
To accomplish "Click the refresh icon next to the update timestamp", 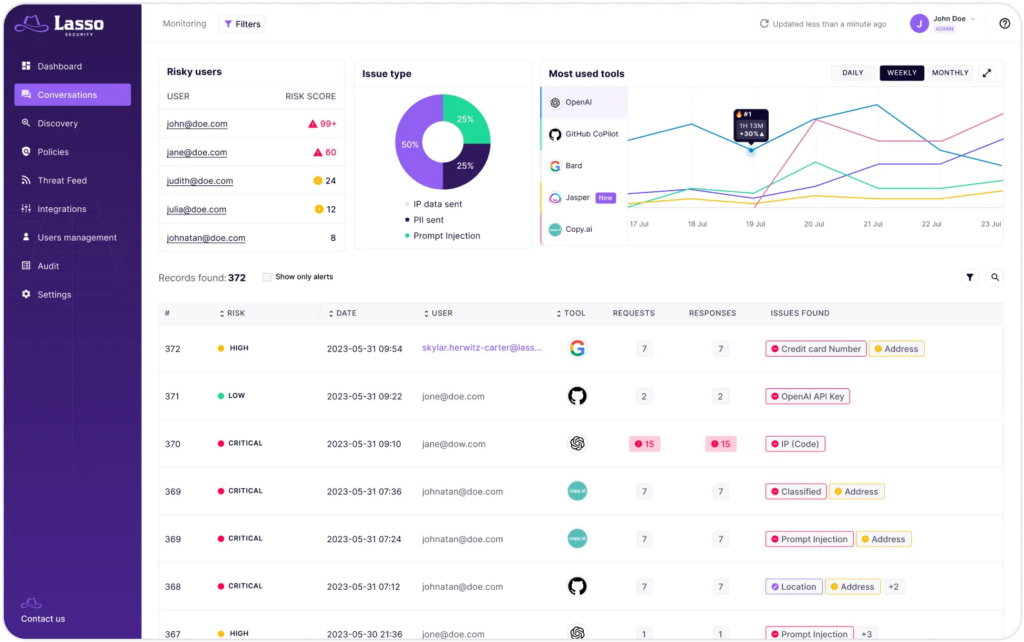I will 763,23.
